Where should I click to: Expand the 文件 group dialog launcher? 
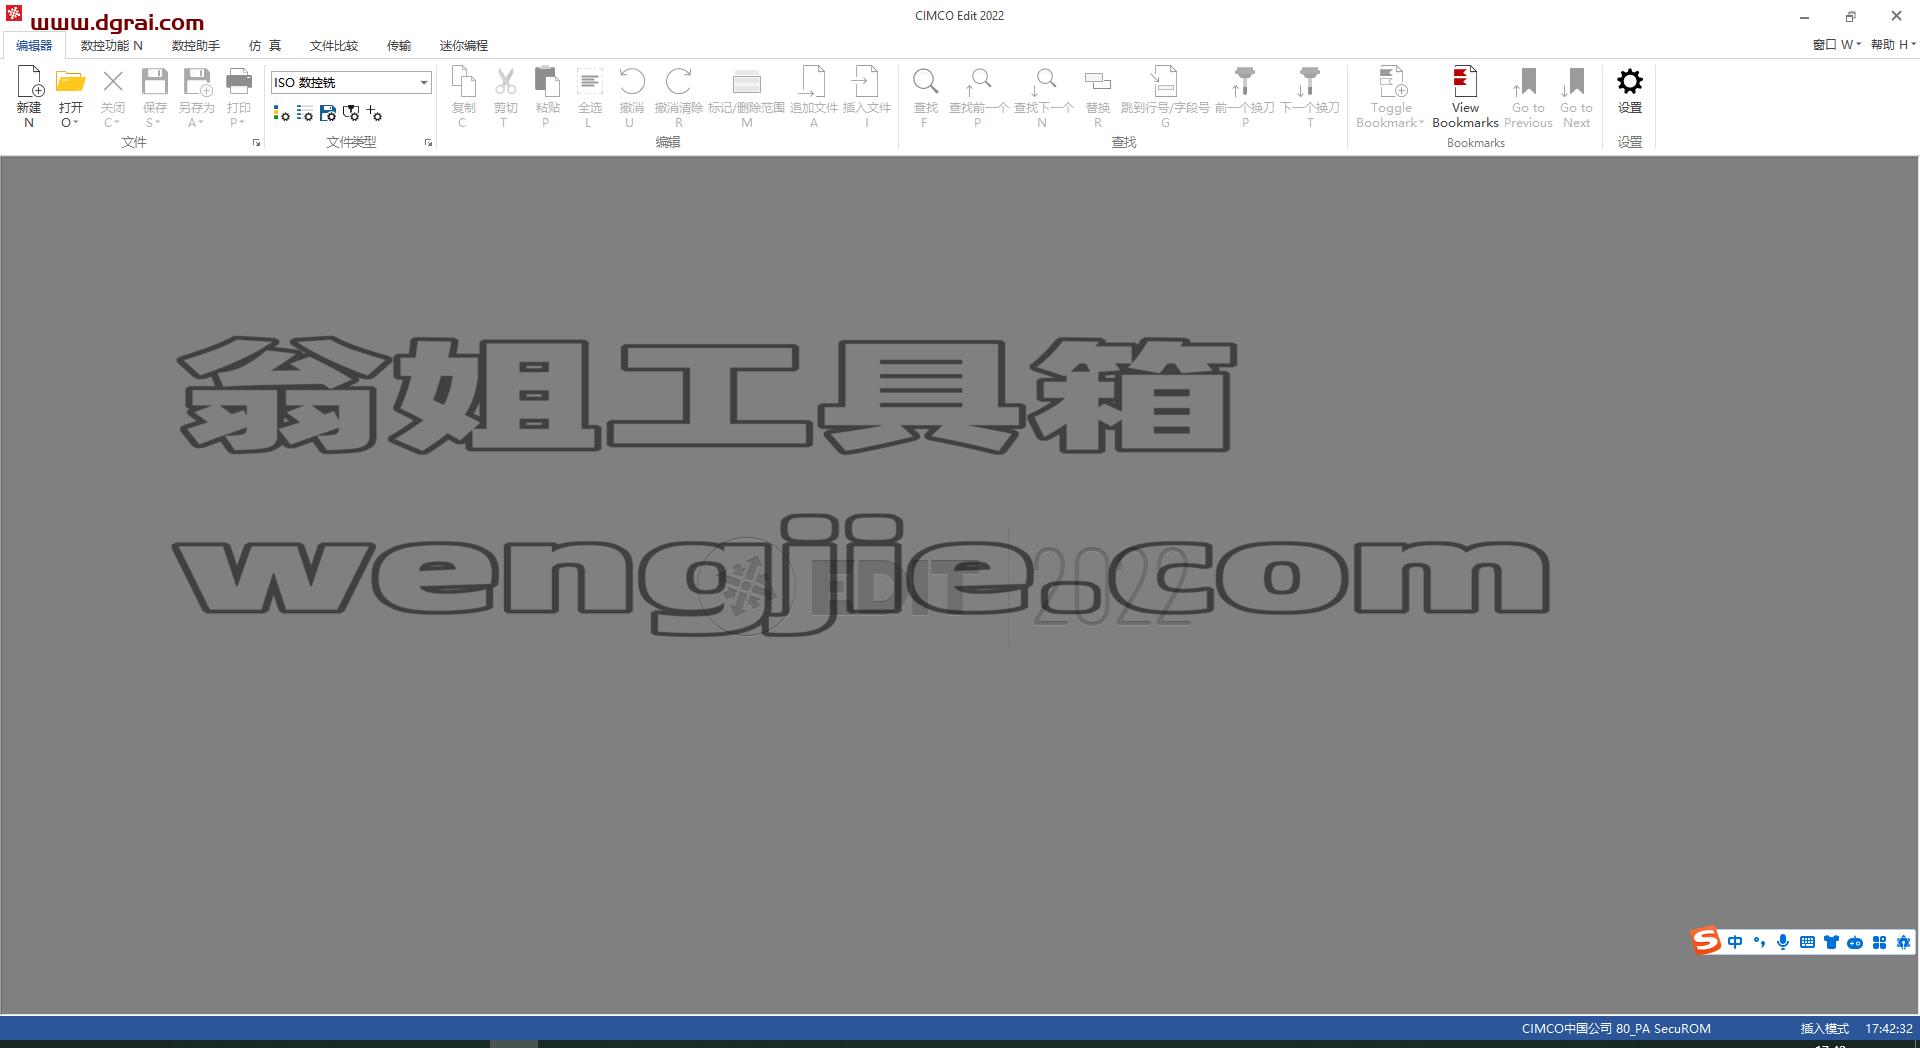pos(257,143)
